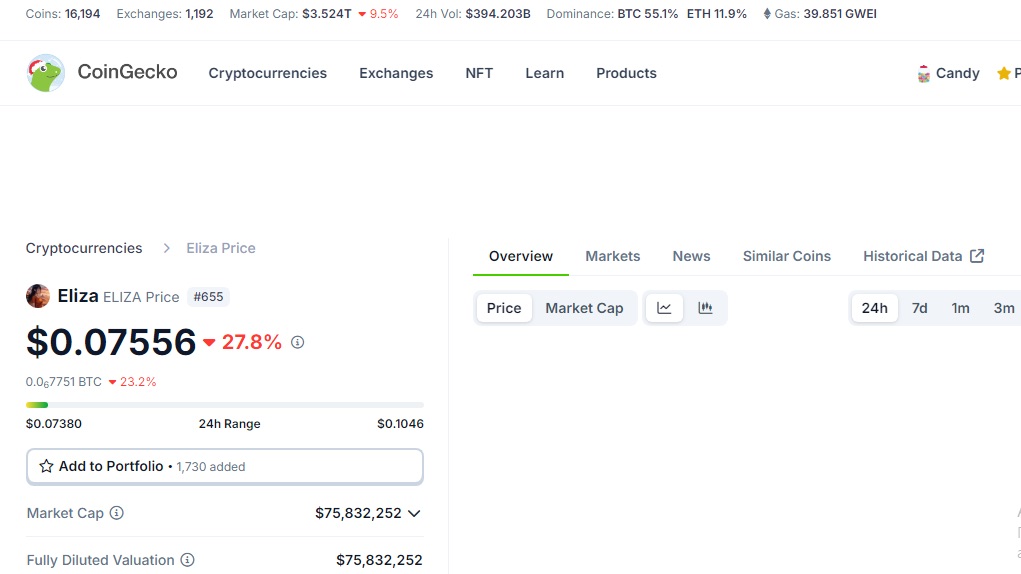This screenshot has height=574, width=1021.
Task: Click the $0.07556 price value
Action: click(111, 342)
